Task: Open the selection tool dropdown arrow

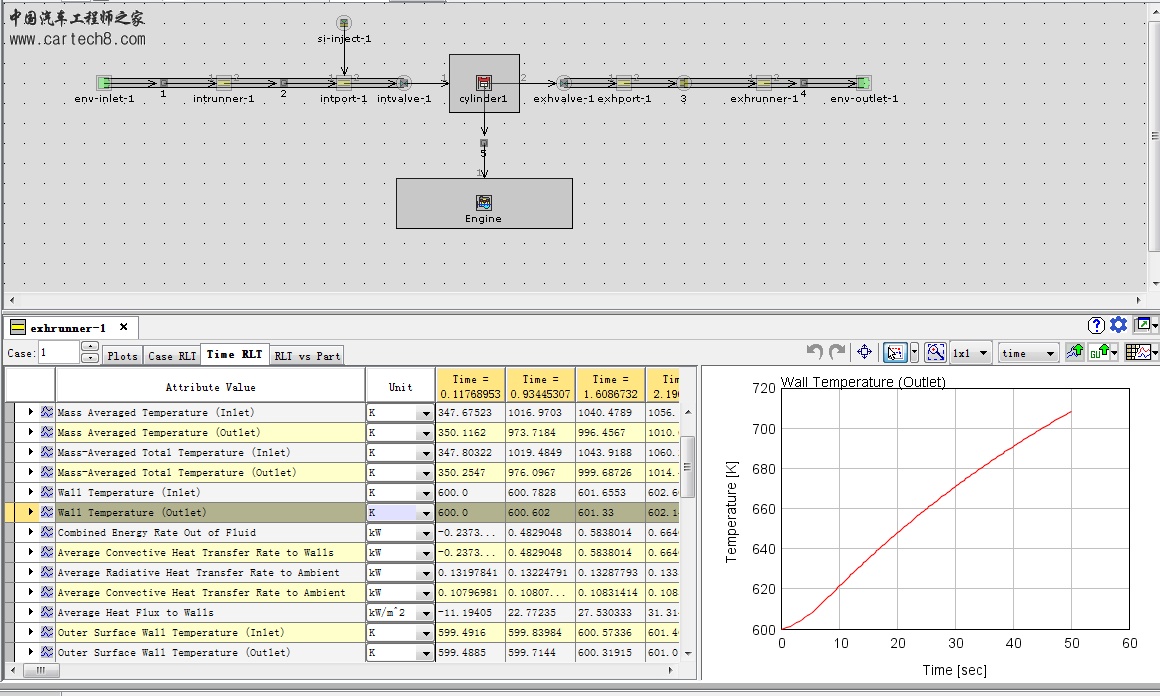Action: coord(914,352)
